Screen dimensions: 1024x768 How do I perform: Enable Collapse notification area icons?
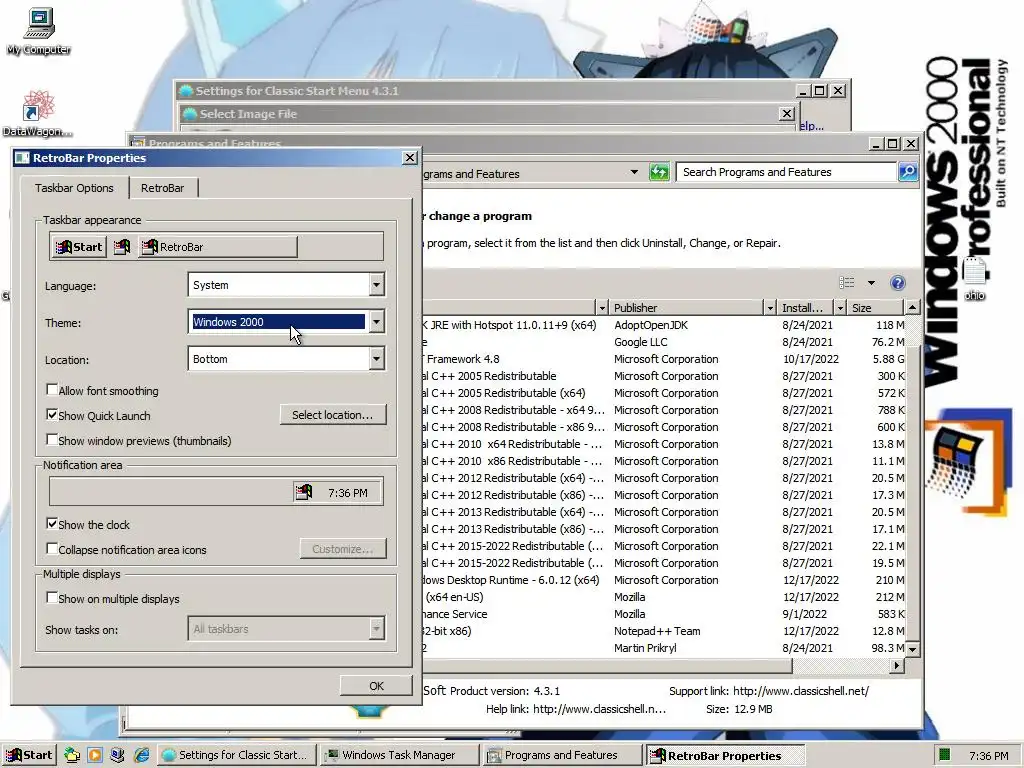click(x=52, y=549)
